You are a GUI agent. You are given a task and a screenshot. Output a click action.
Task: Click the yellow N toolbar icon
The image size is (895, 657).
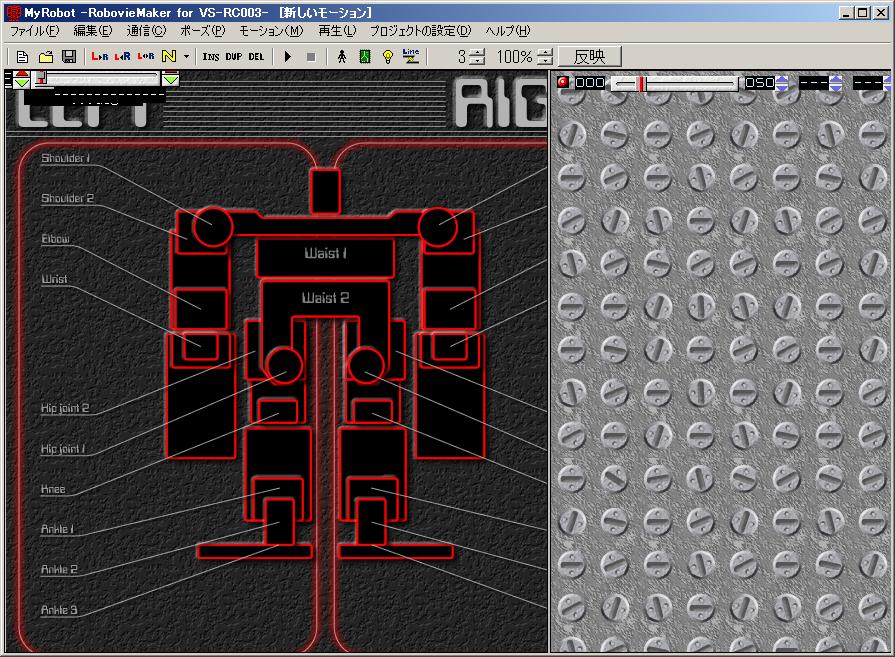pyautogui.click(x=169, y=57)
